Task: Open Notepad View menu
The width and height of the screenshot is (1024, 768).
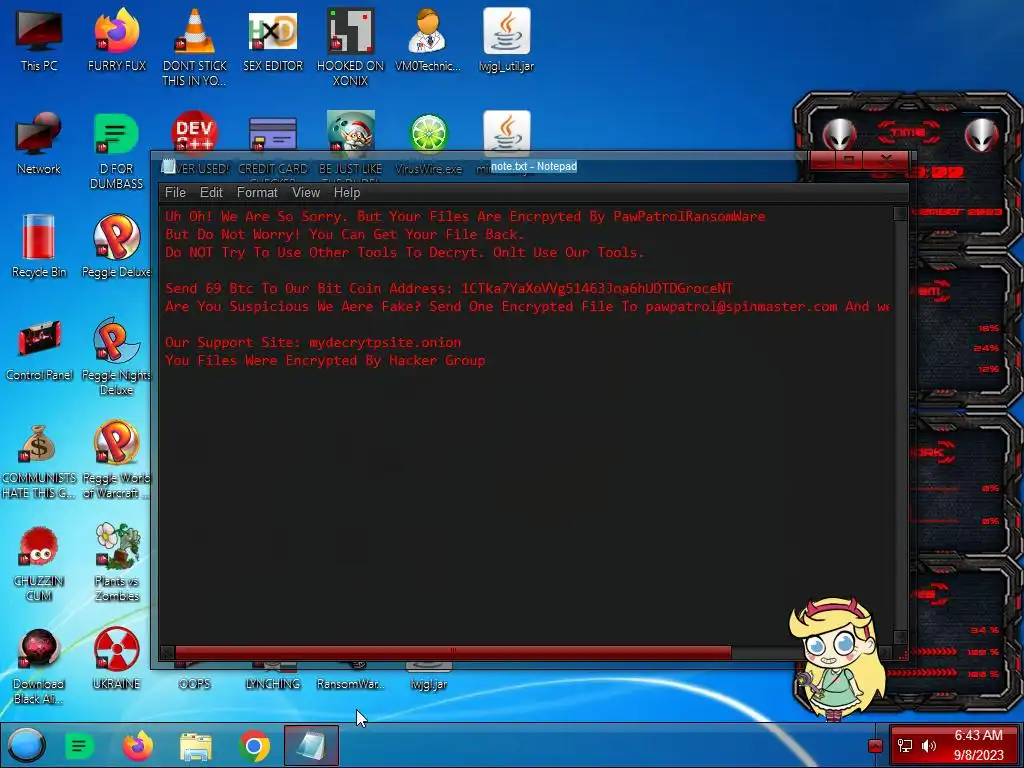Action: [306, 193]
